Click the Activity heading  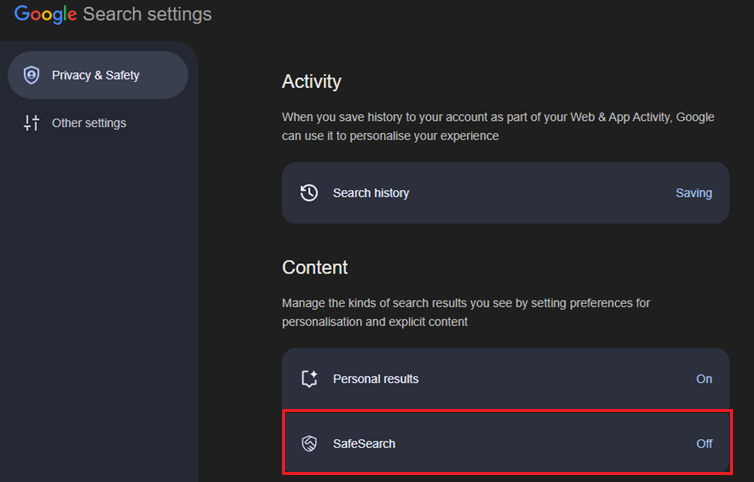pos(312,81)
